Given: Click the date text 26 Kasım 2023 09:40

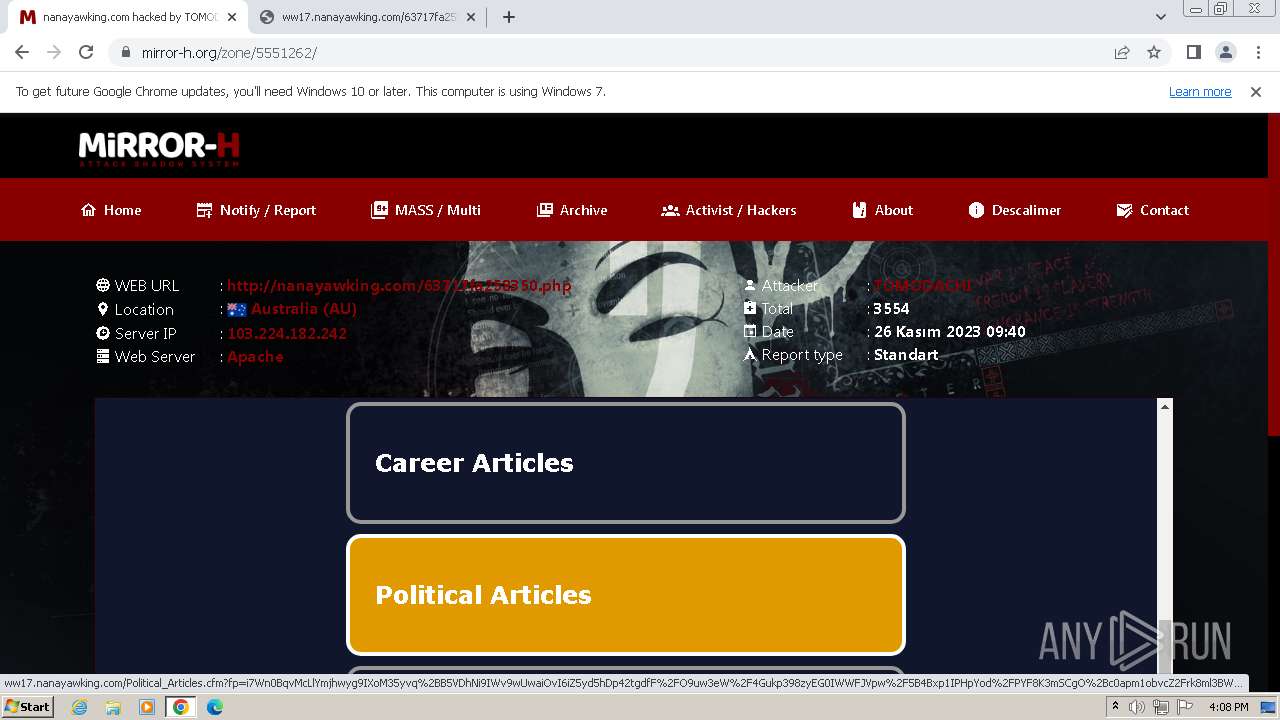Looking at the screenshot, I should click(x=950, y=332).
